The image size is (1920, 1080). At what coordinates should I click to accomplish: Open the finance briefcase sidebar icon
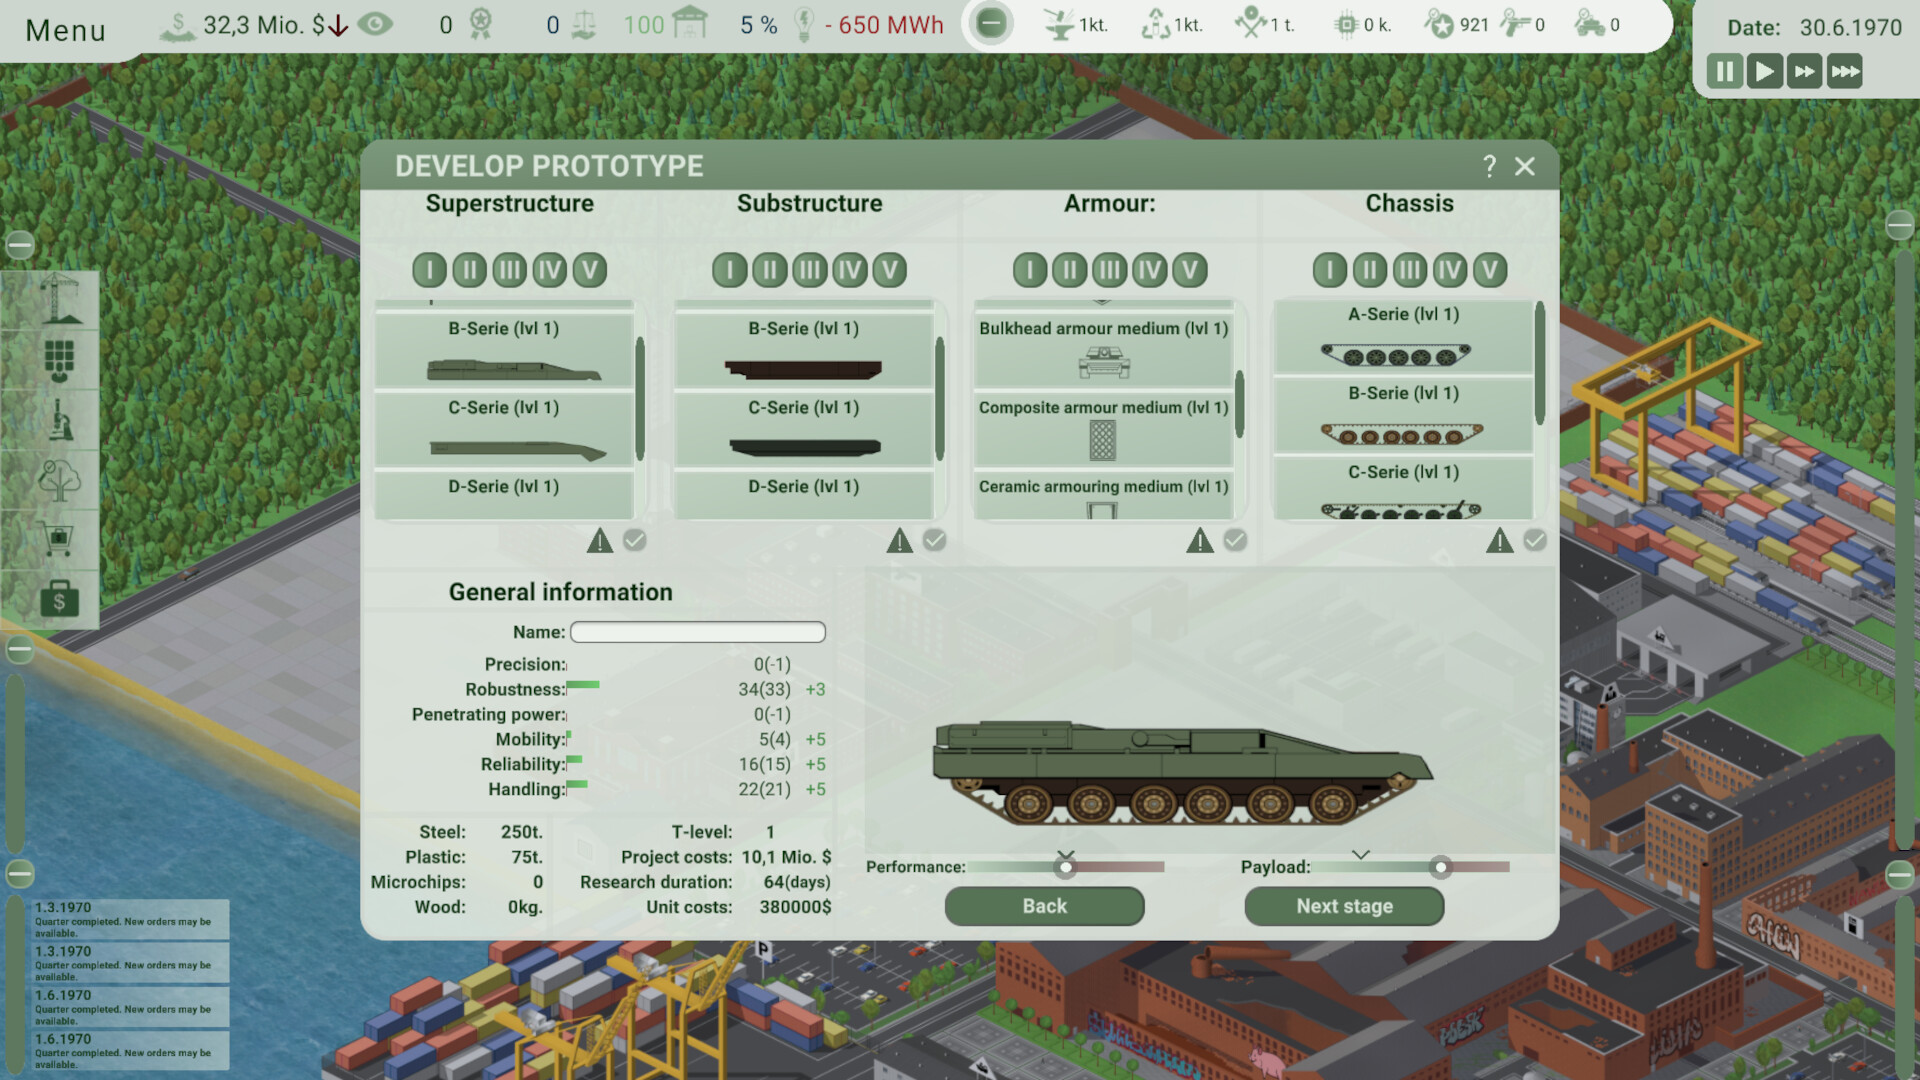59,600
